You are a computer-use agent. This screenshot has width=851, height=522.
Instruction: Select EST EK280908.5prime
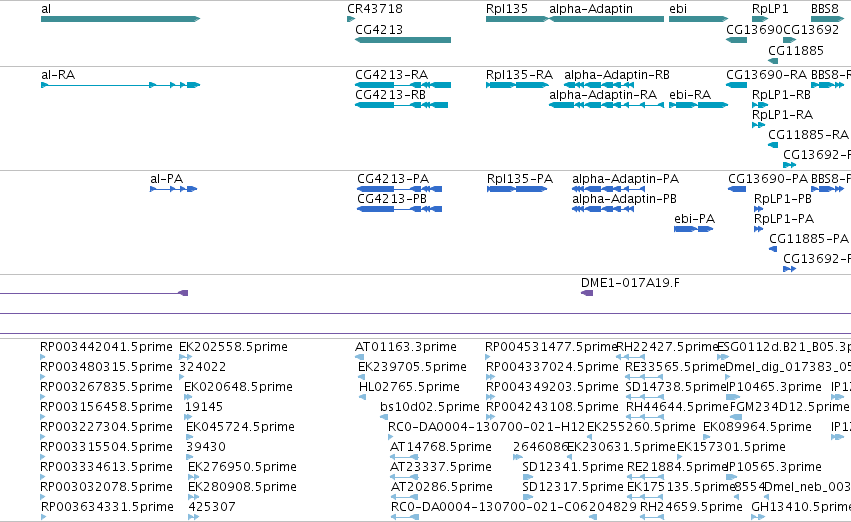click(x=242, y=487)
